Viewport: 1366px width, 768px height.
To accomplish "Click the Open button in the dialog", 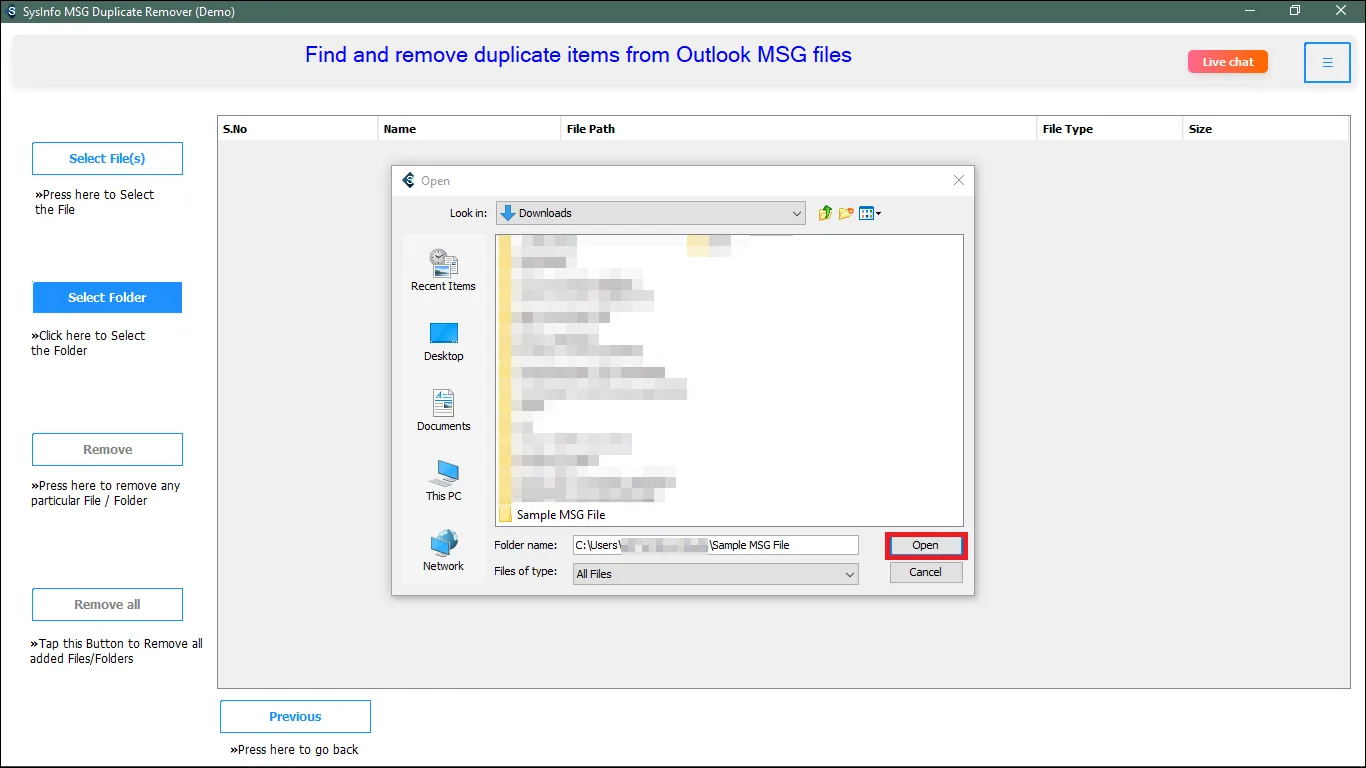I will point(925,545).
